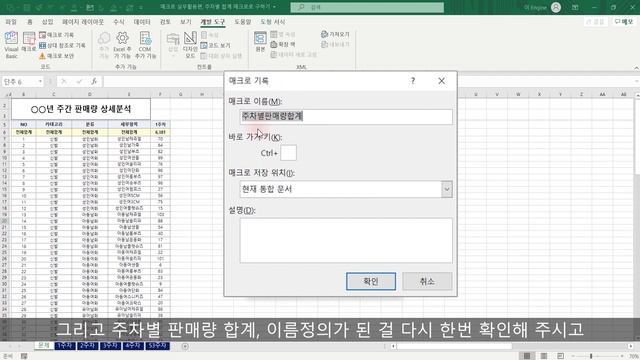640x360 pixels.
Task: Click 취소 in the 매크로 기록 dialog
Action: click(x=427, y=281)
